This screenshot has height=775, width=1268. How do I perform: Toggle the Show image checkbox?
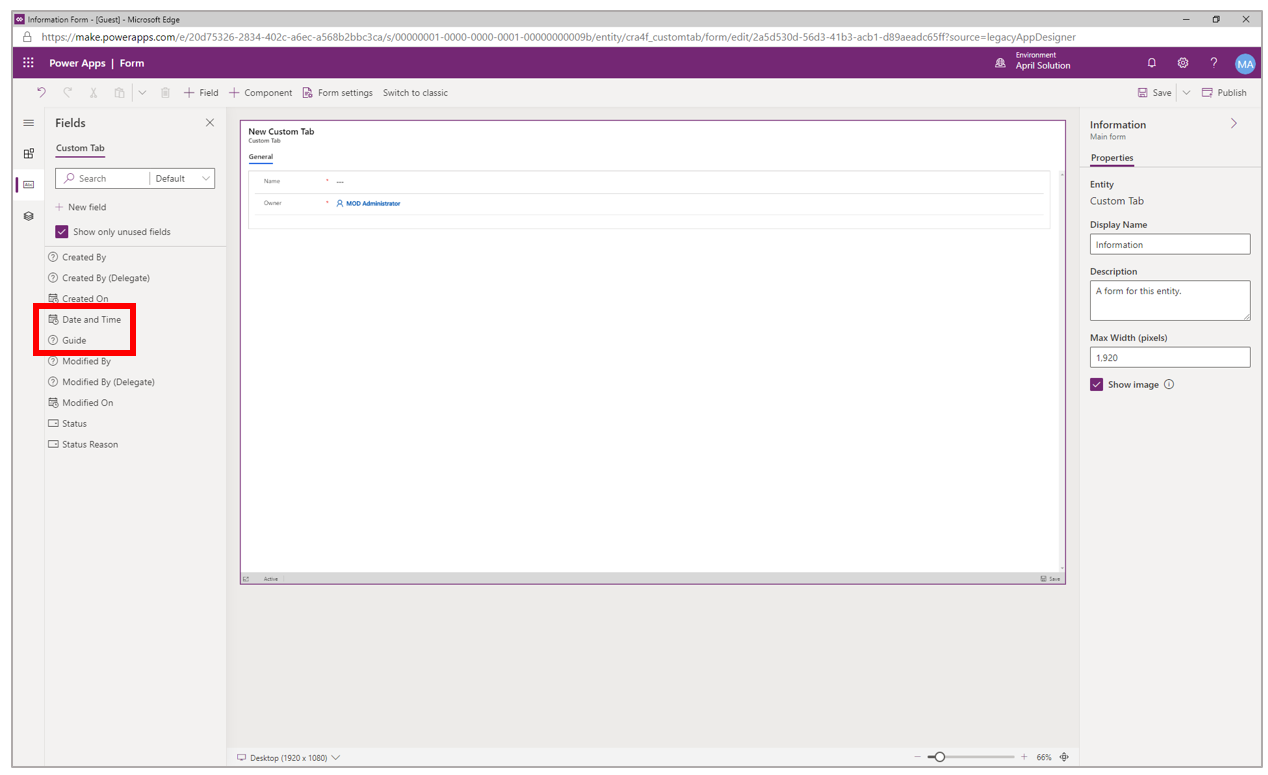[x=1096, y=384]
